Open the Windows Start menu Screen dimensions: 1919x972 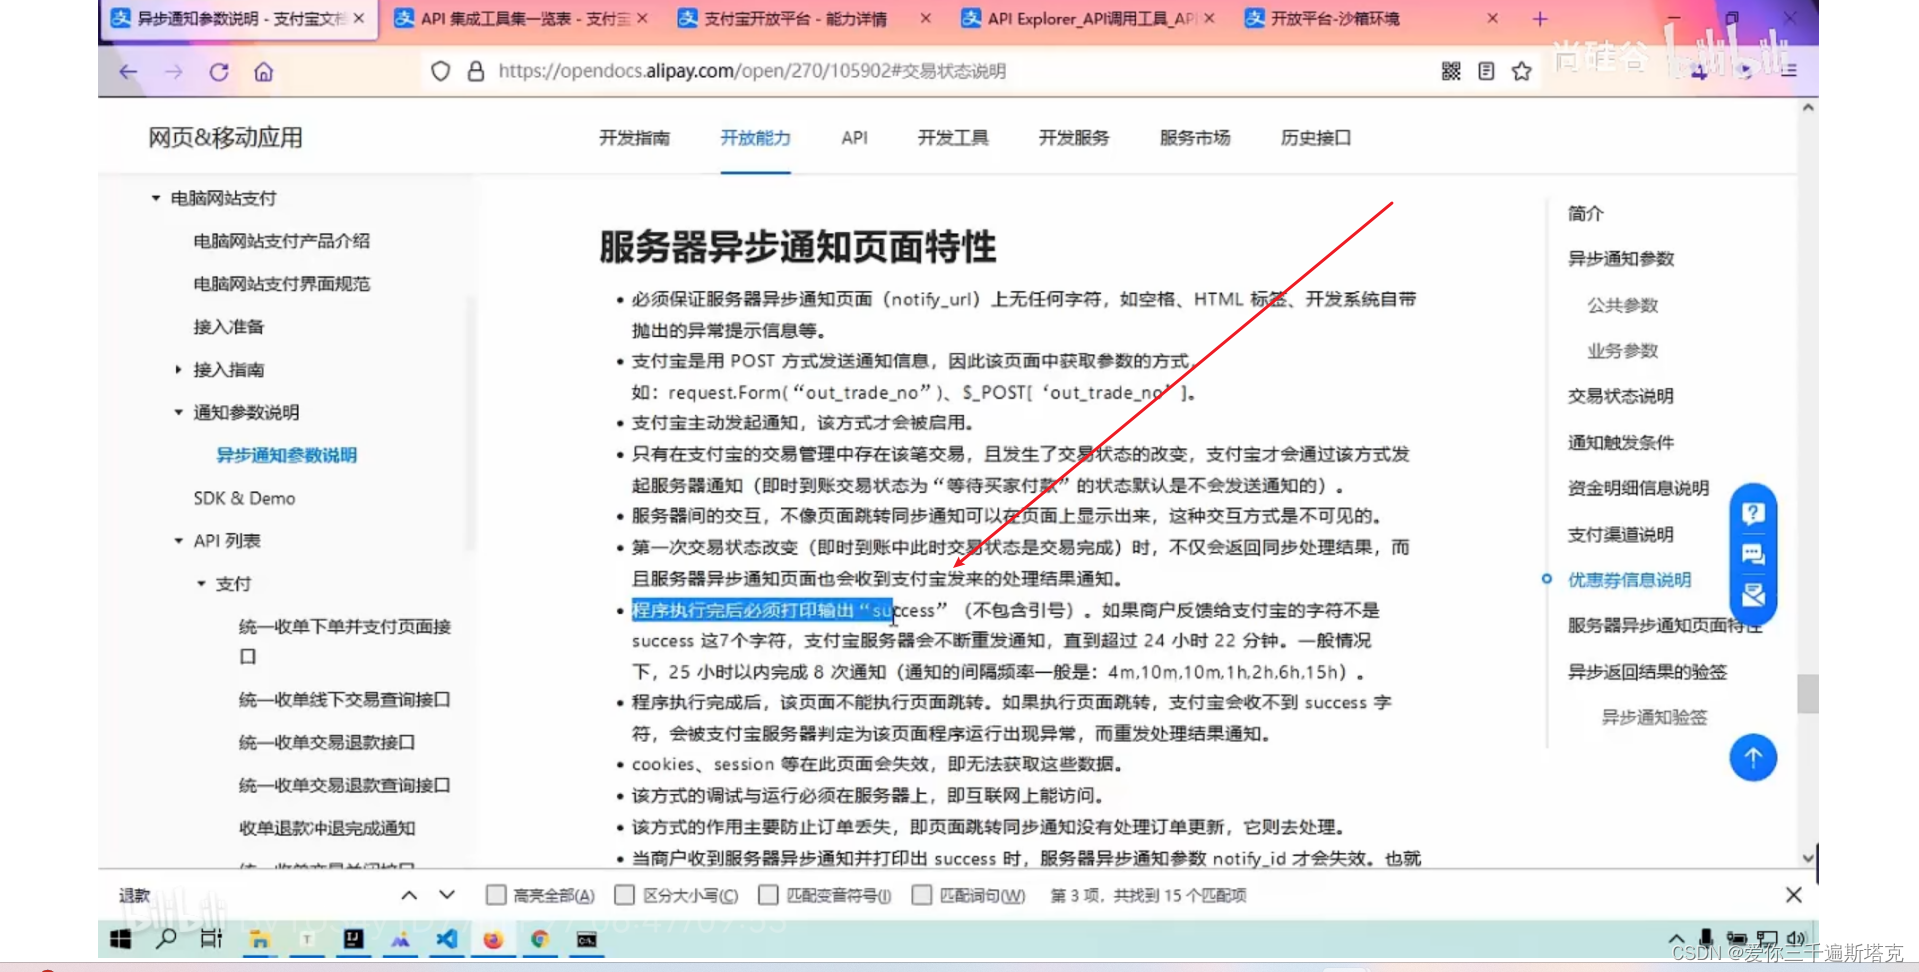click(x=121, y=939)
